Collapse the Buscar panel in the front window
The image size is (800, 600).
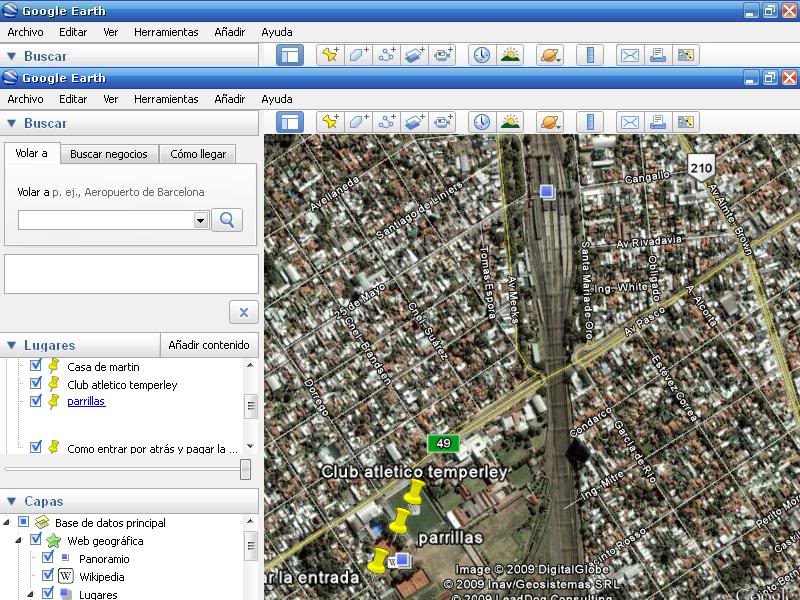point(12,123)
